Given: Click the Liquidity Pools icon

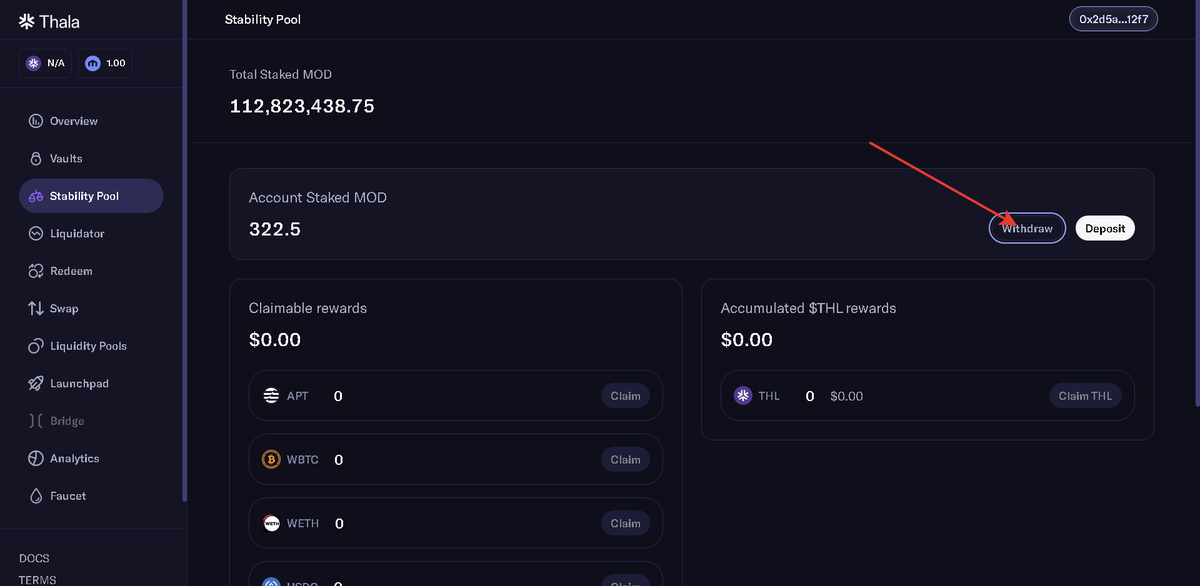Looking at the screenshot, I should pos(36,346).
